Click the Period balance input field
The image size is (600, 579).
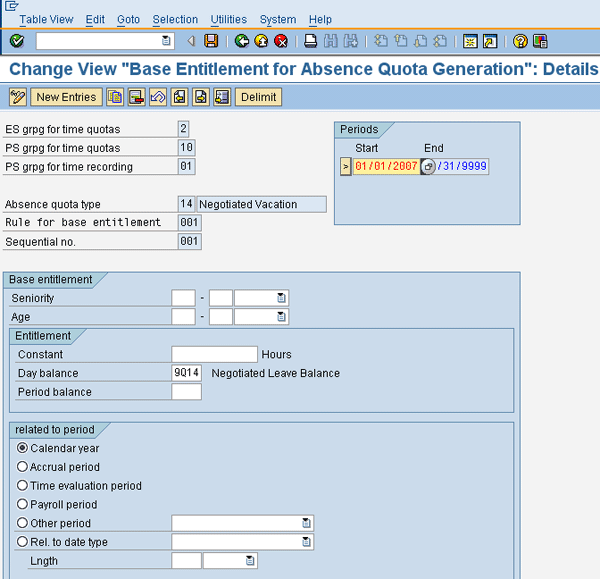coord(186,392)
